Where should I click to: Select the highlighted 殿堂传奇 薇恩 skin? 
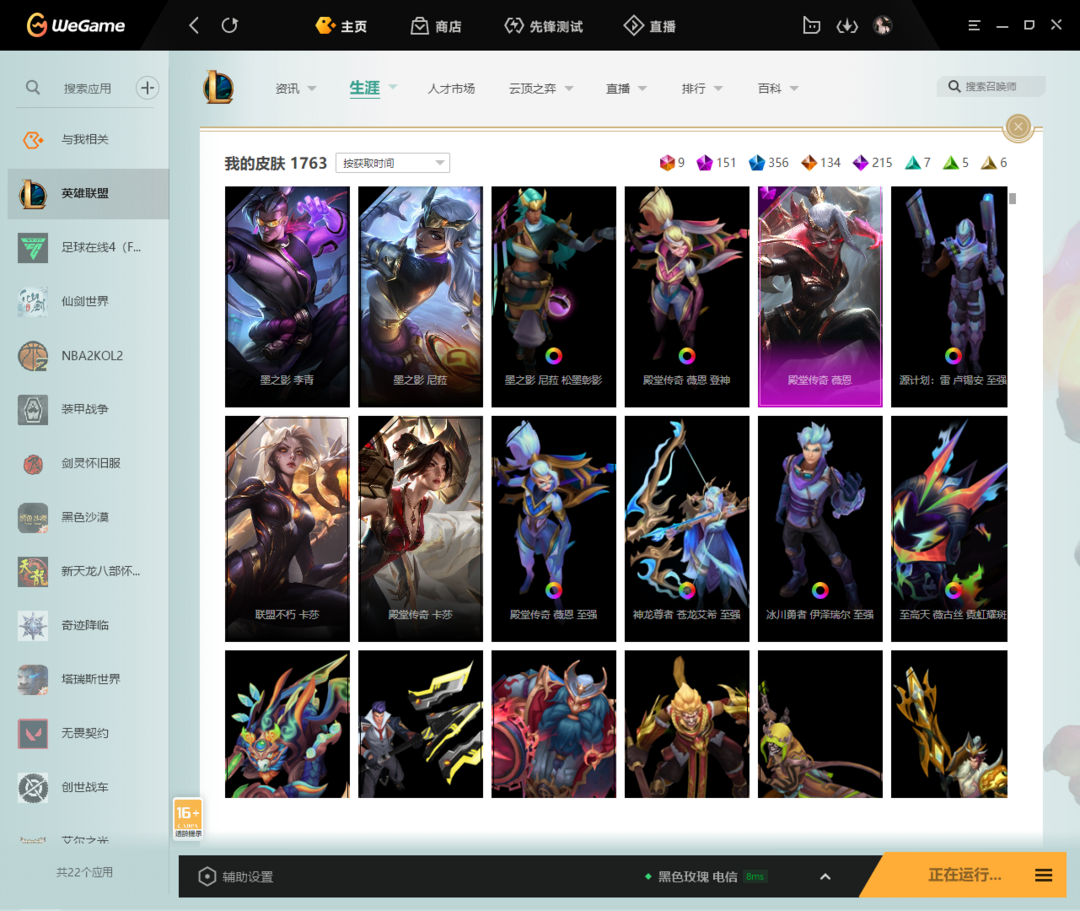[x=820, y=297]
